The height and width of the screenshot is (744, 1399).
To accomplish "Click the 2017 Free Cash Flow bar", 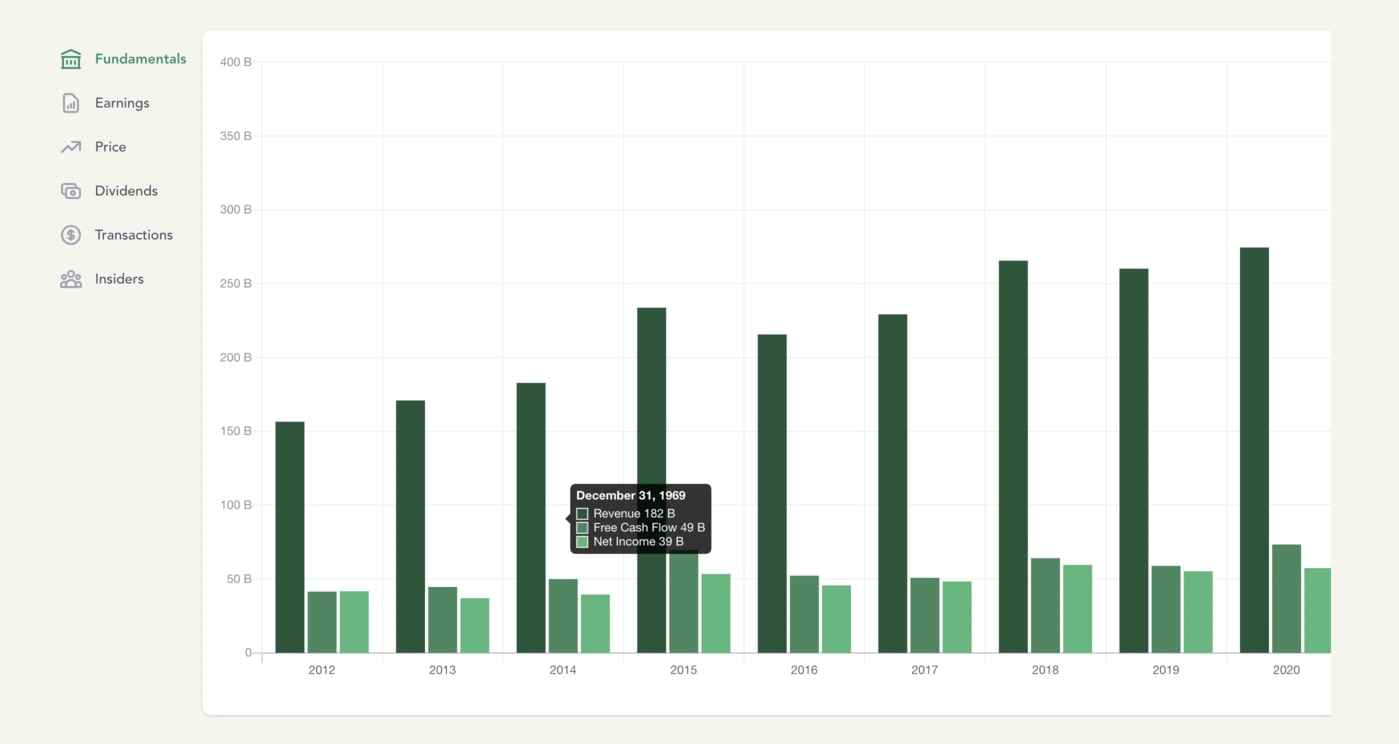I will click(x=925, y=615).
